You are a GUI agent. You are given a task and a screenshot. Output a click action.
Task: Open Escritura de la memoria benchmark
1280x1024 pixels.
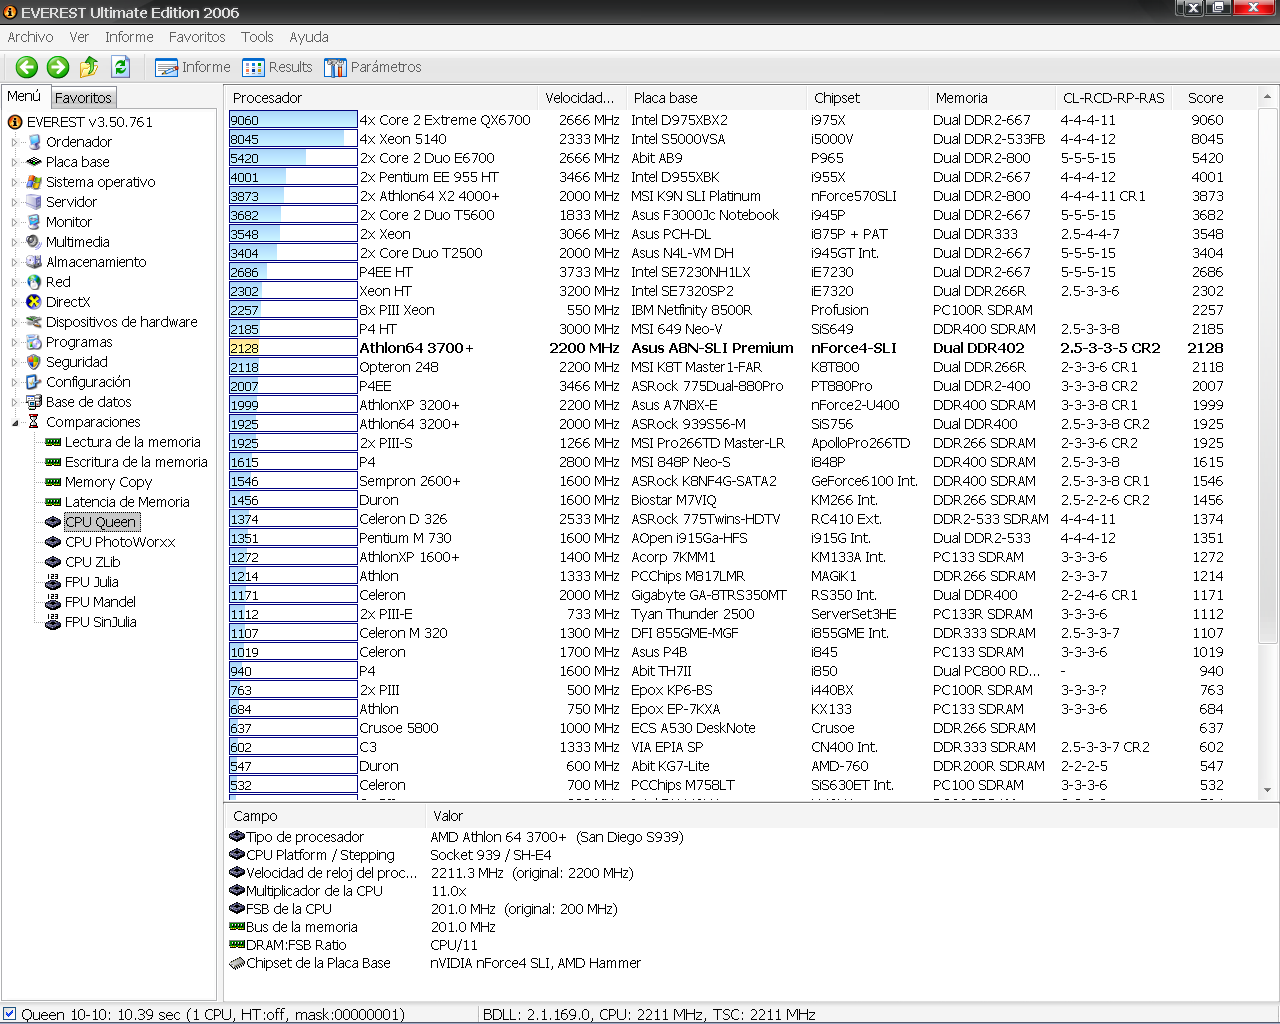(x=136, y=462)
